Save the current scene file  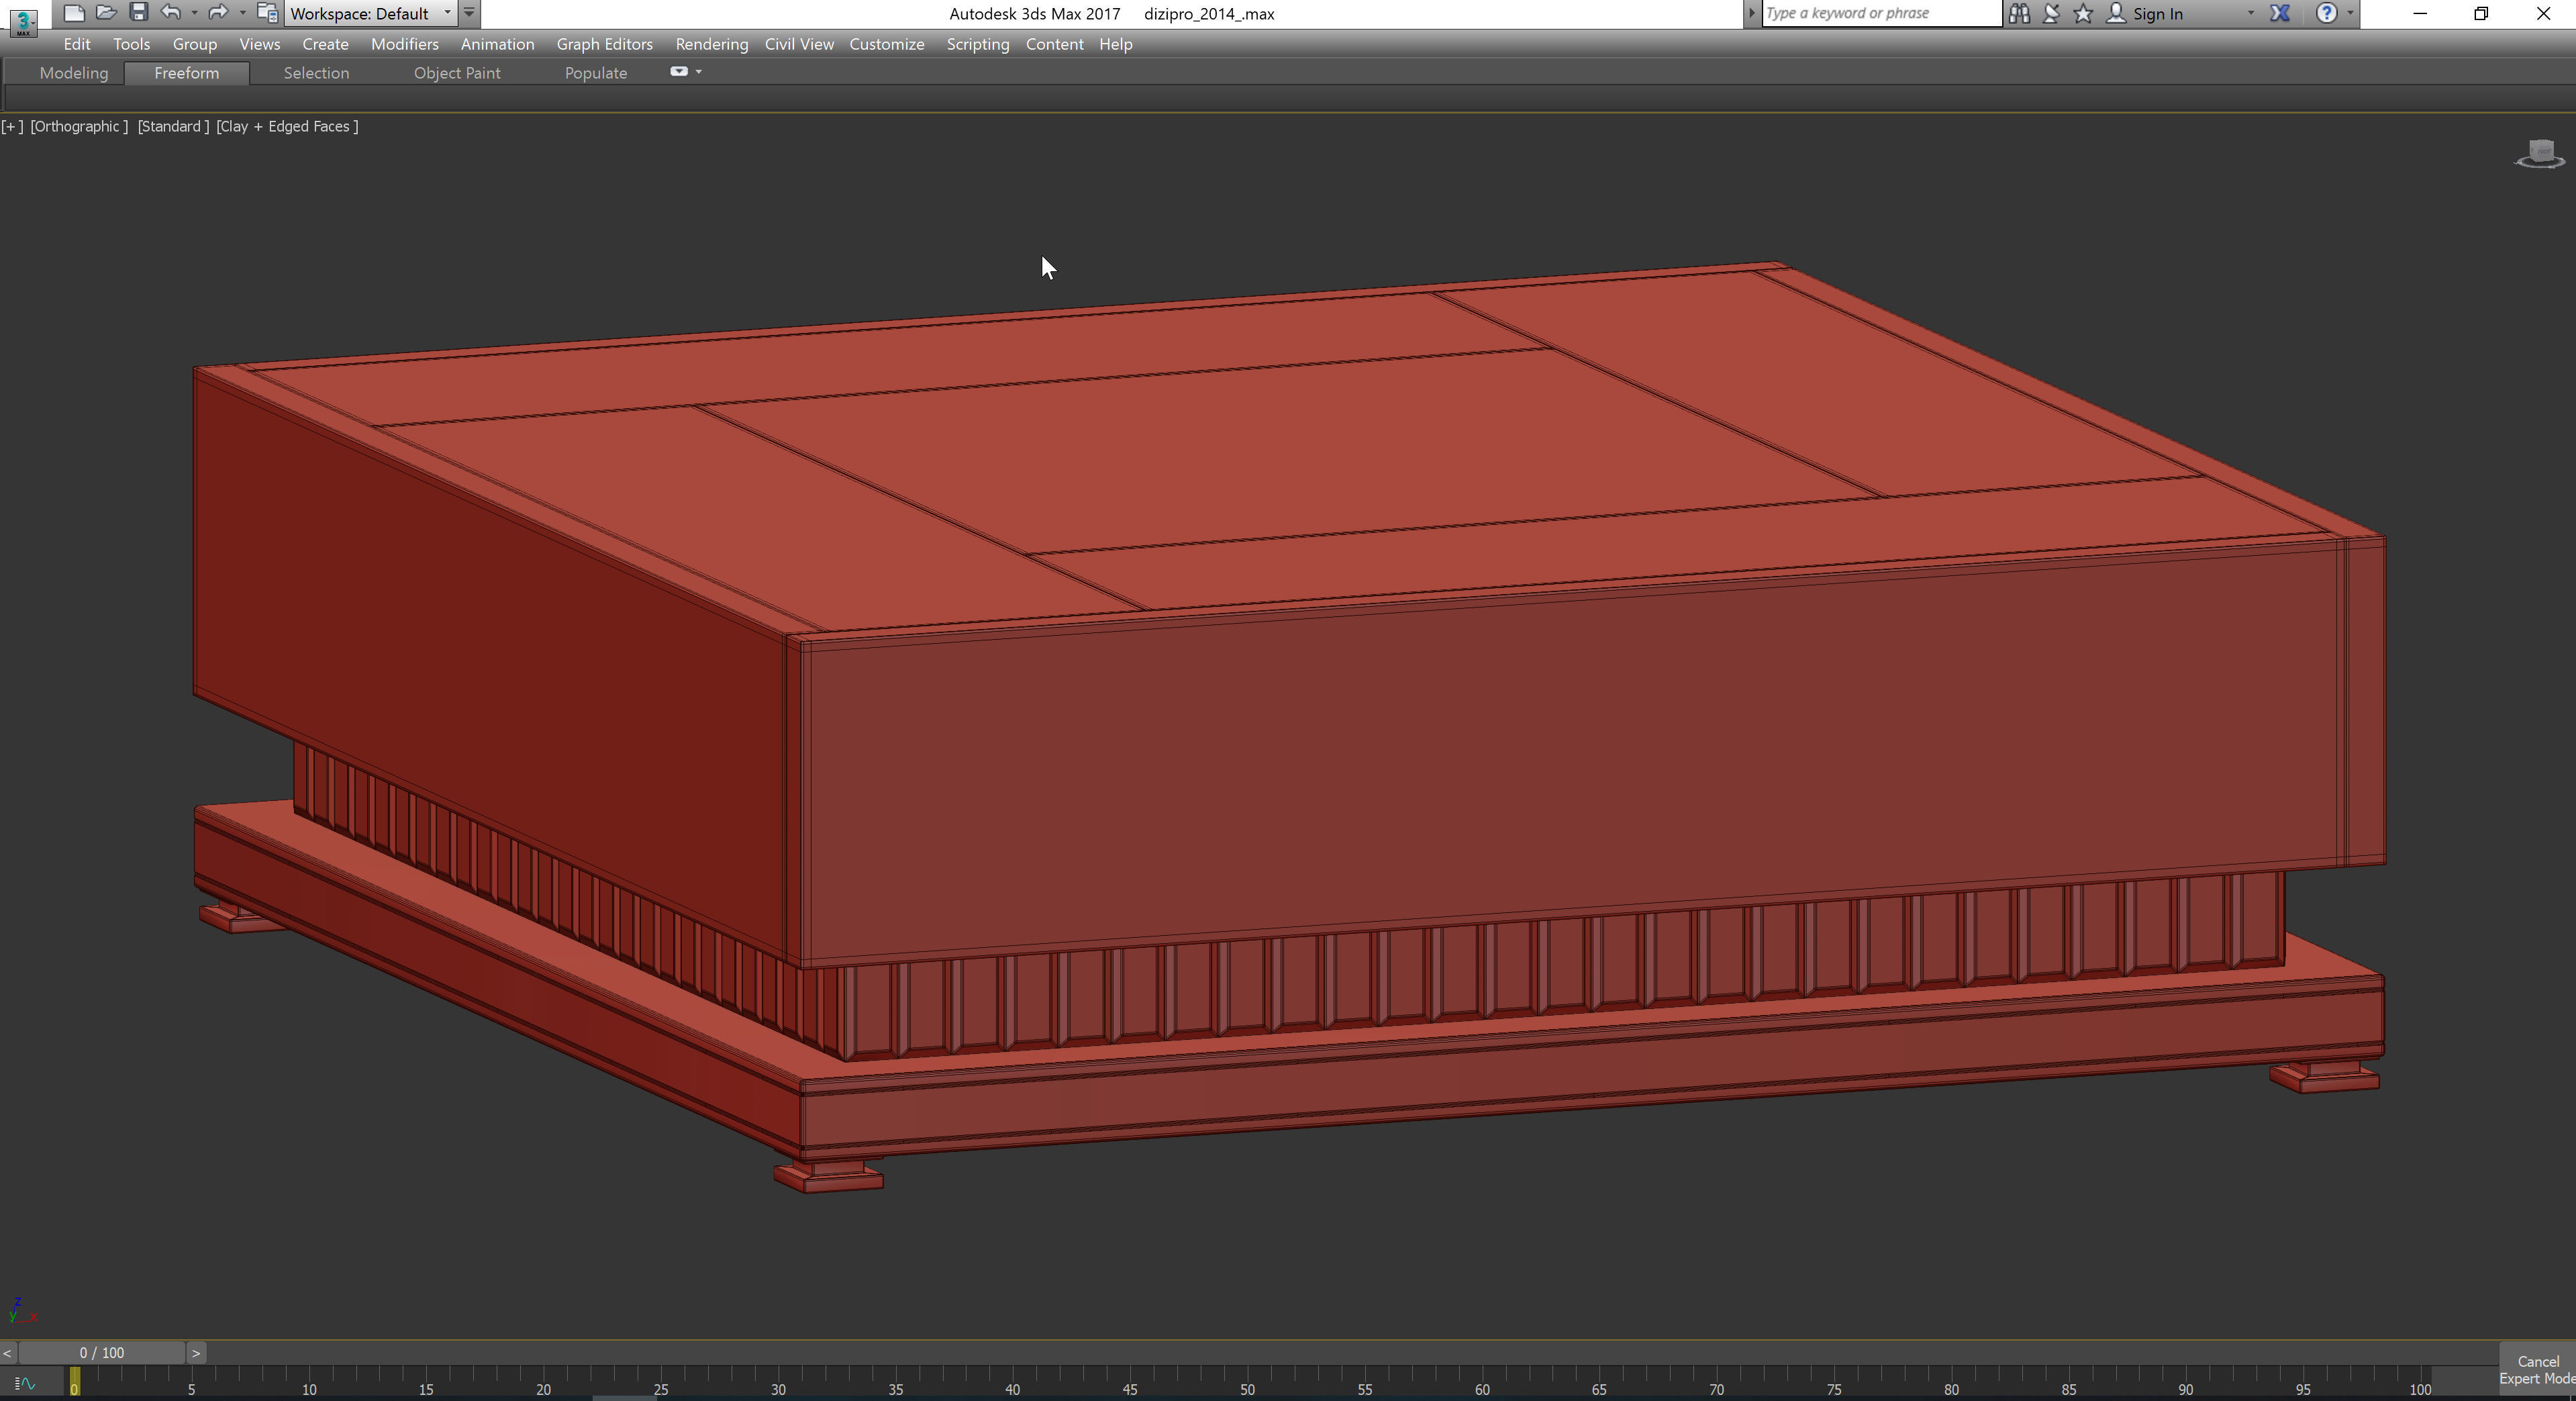pos(138,13)
